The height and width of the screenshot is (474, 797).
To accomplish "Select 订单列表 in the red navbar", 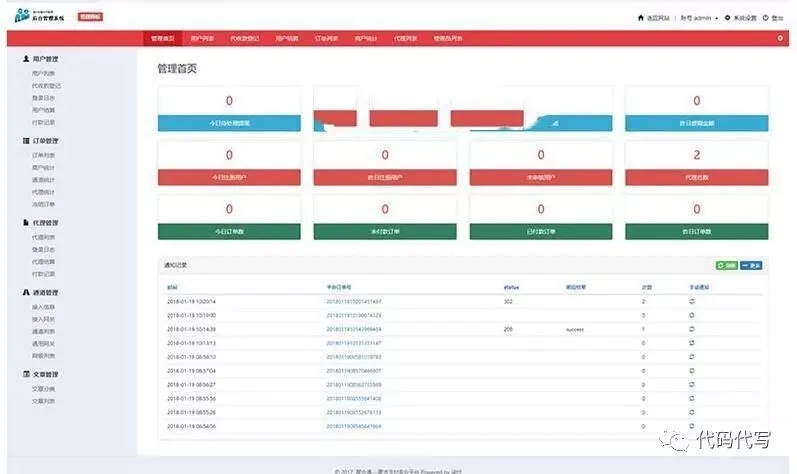I will pos(326,38).
